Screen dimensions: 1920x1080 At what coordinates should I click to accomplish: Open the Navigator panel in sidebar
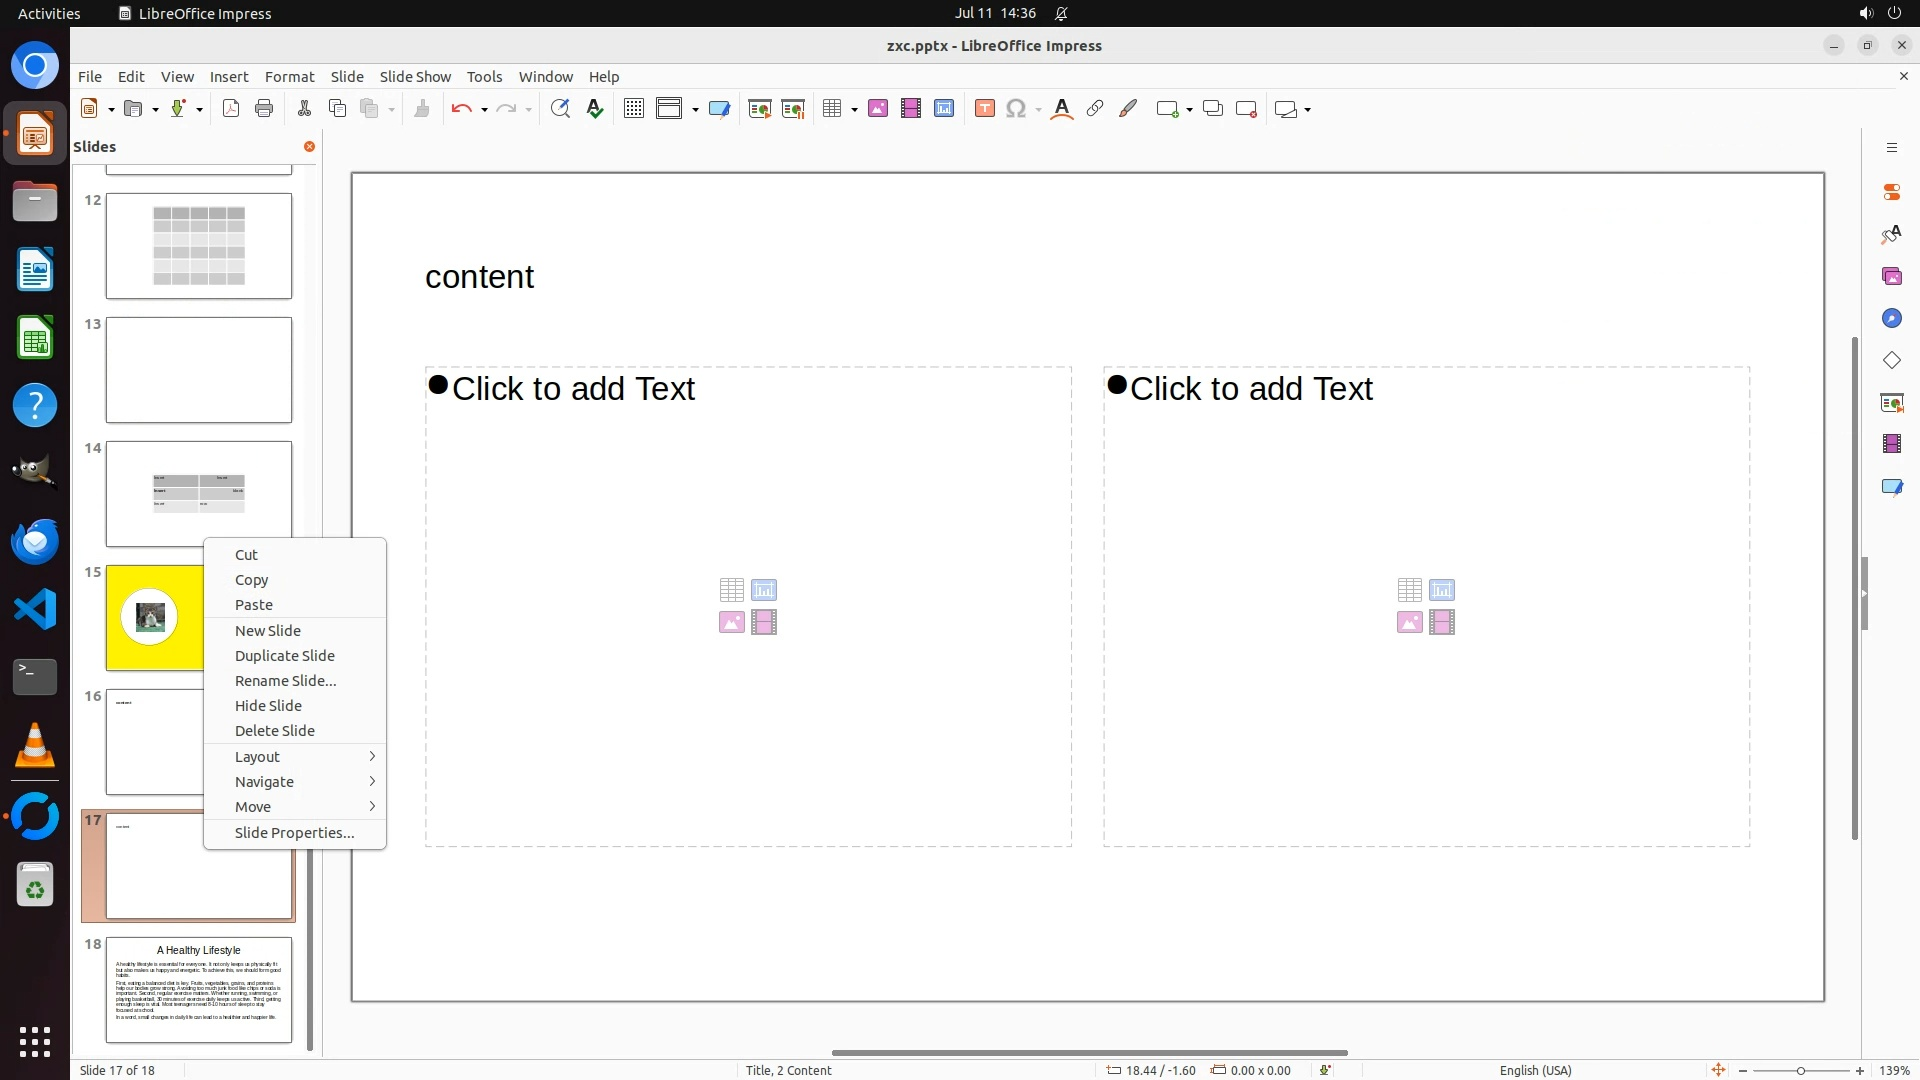pos(1891,318)
